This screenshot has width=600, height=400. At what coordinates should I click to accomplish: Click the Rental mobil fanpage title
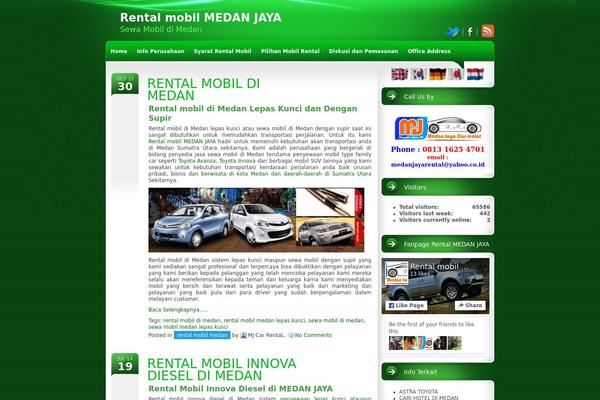(x=439, y=266)
